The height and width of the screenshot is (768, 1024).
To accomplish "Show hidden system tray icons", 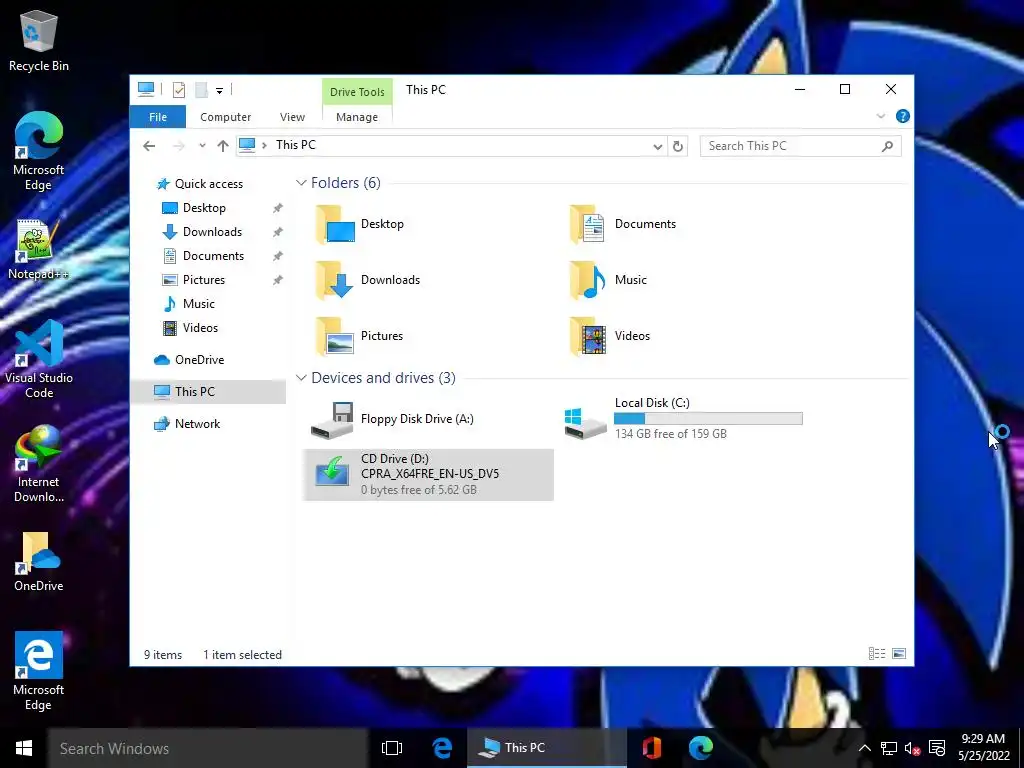I will coord(865,749).
